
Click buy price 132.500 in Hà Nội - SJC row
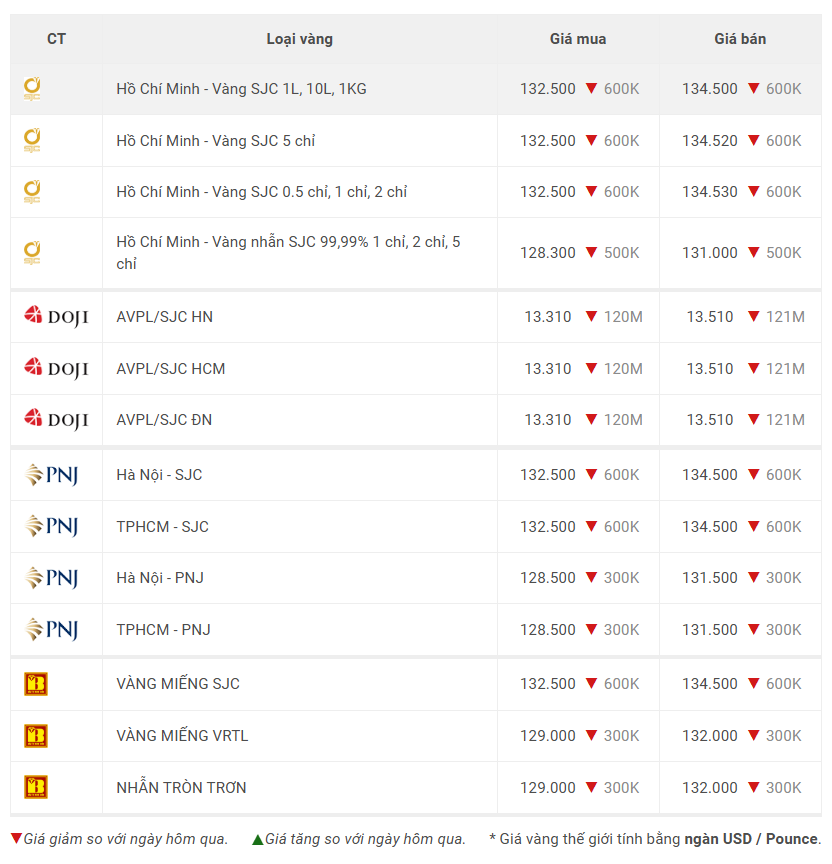[548, 475]
